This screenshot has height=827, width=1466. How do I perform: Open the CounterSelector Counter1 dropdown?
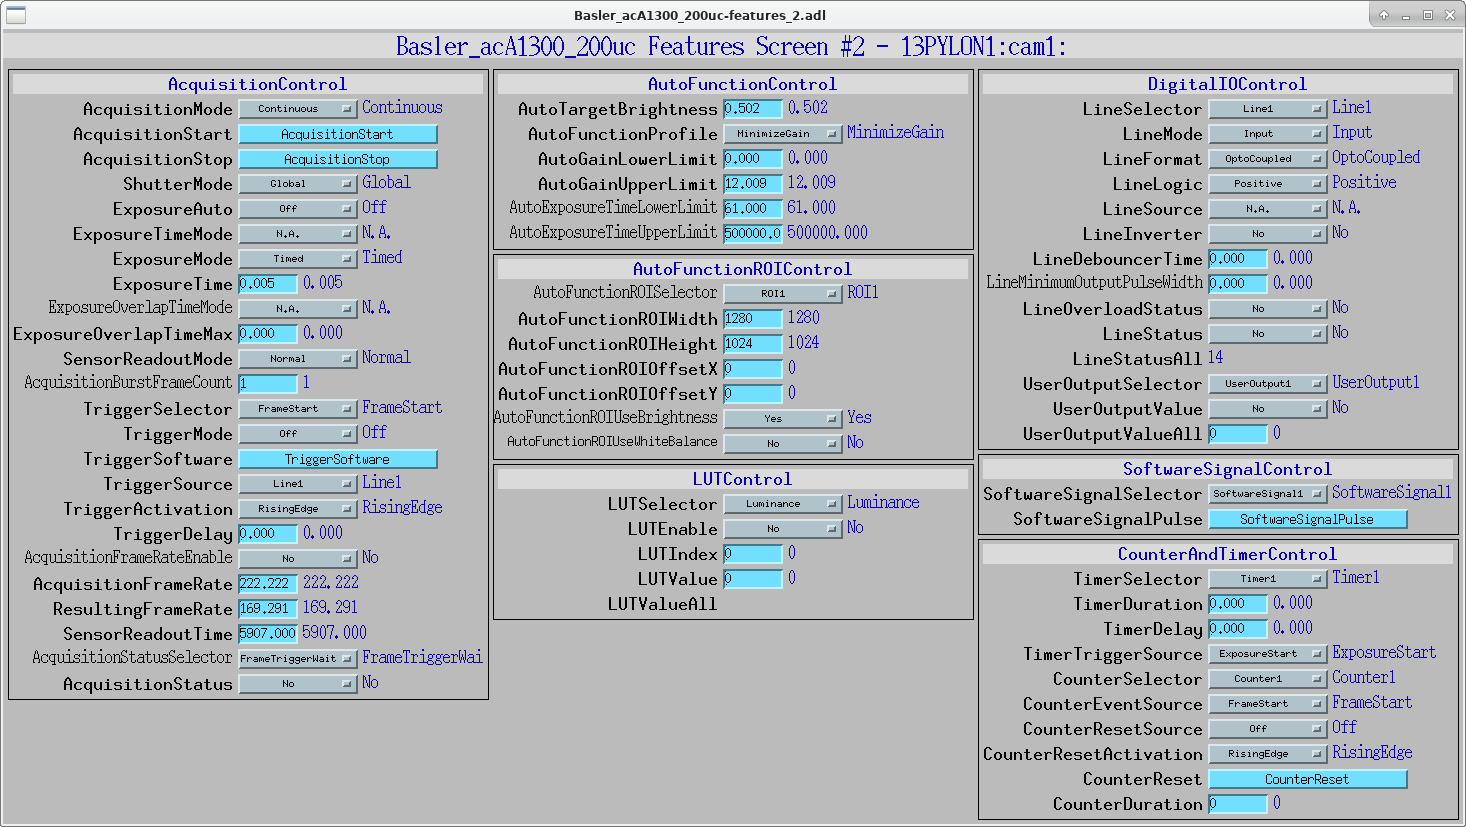click(1268, 679)
